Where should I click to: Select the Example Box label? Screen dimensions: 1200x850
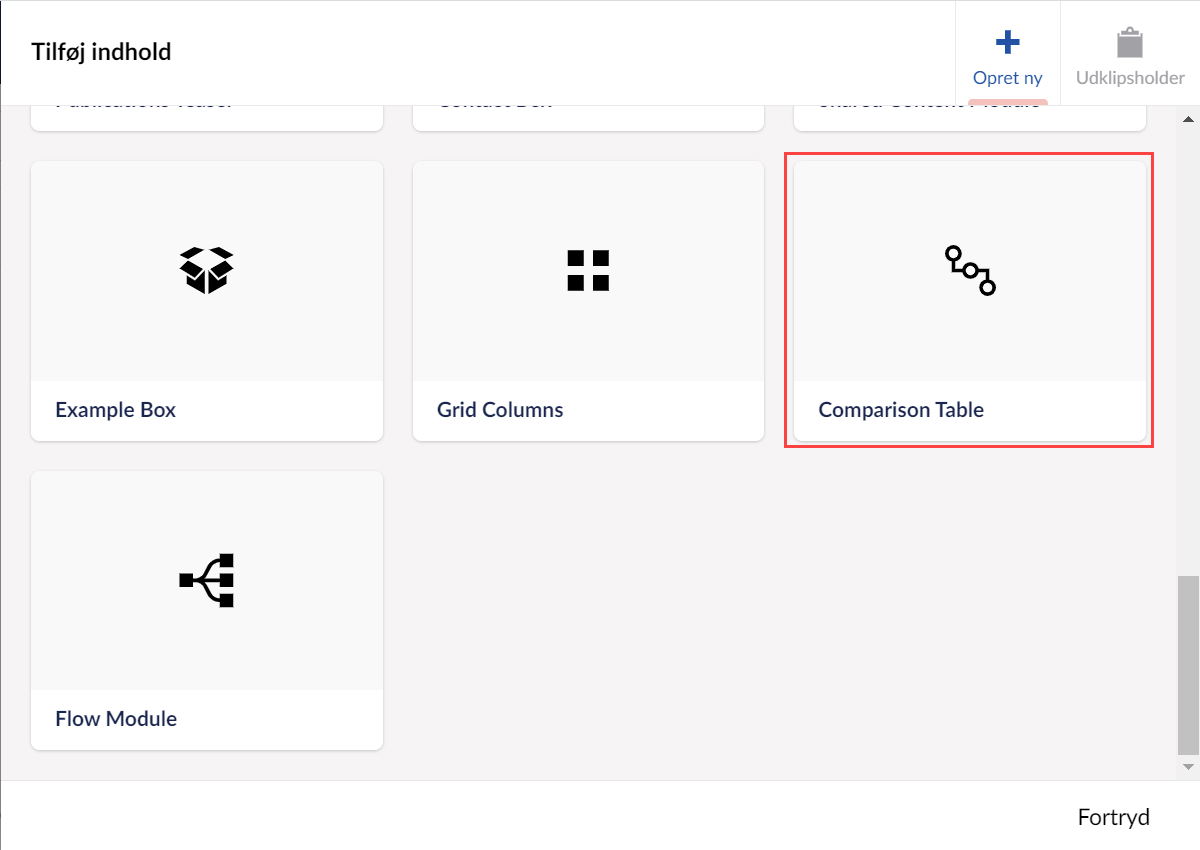[x=115, y=410]
